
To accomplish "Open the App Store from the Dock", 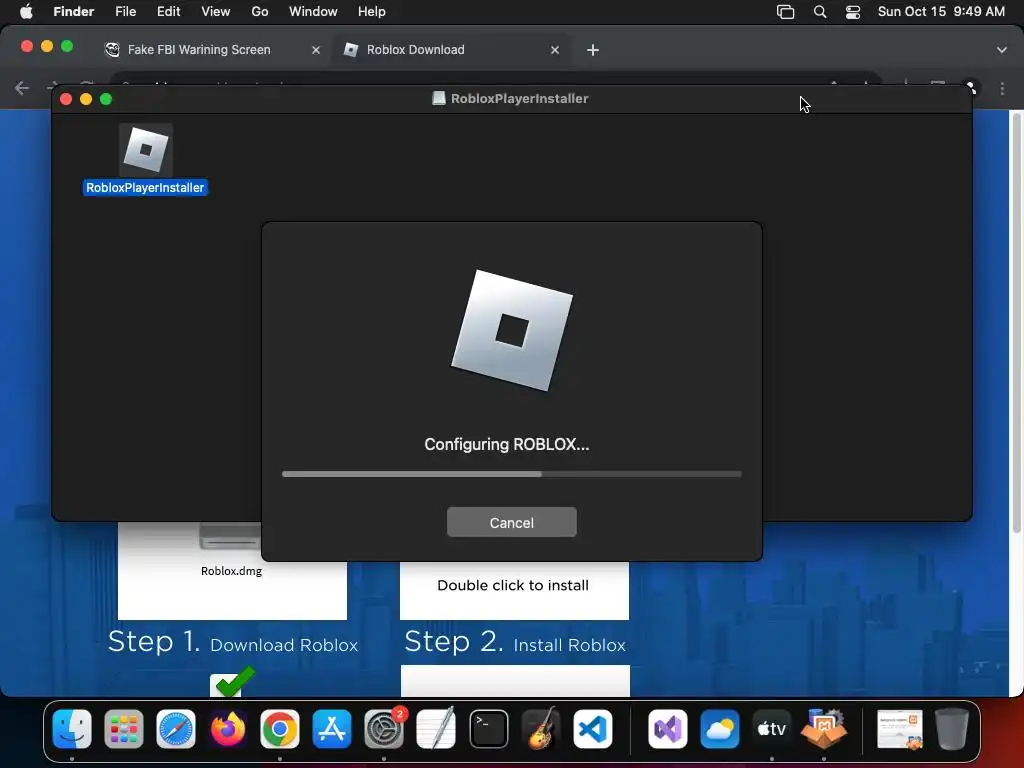I will [x=332, y=729].
